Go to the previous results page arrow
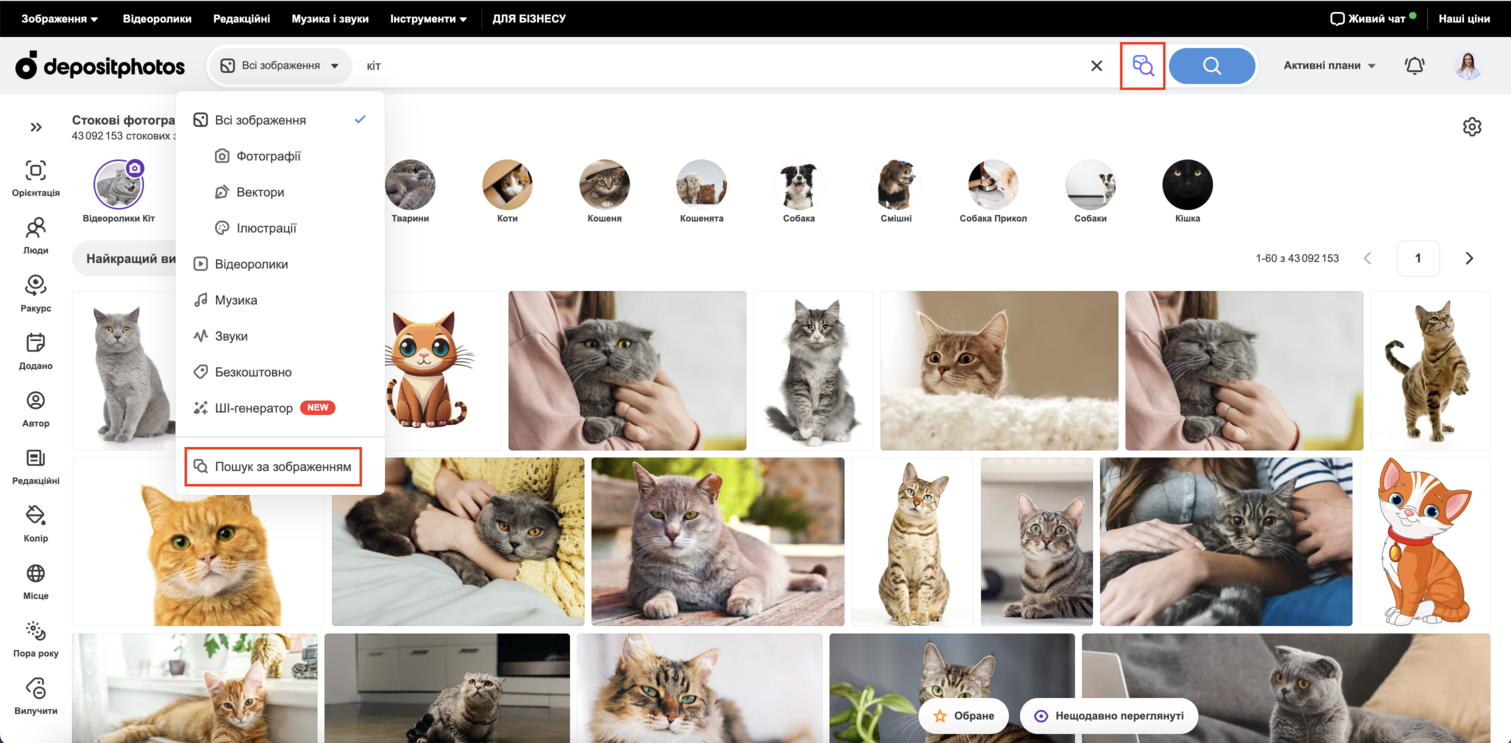 coord(1367,259)
